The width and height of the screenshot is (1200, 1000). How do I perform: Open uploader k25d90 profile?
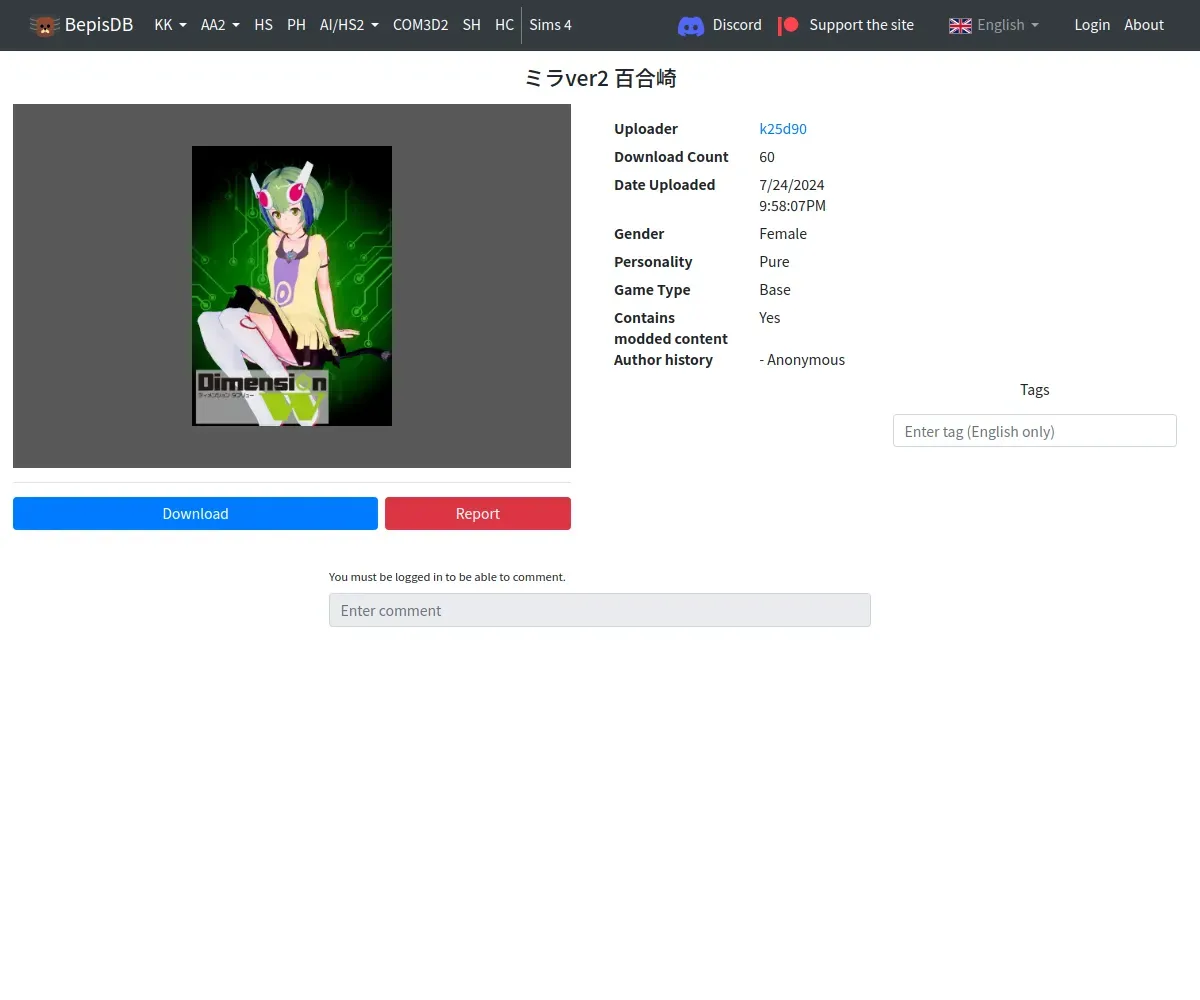[783, 129]
